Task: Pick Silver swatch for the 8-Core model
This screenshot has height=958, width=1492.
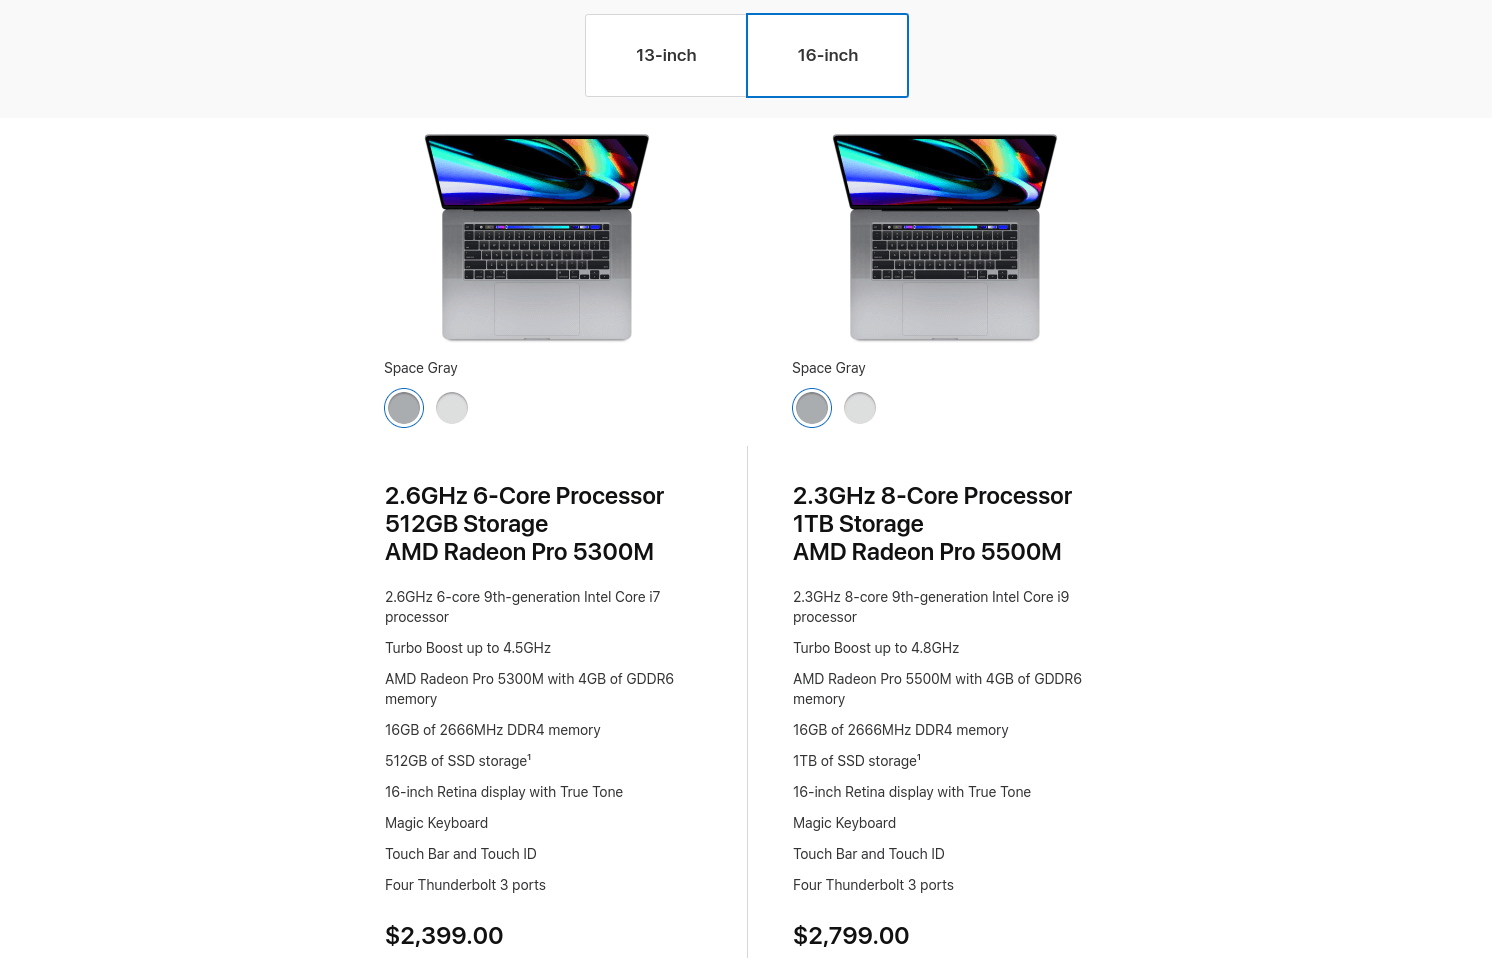Action: click(x=860, y=408)
